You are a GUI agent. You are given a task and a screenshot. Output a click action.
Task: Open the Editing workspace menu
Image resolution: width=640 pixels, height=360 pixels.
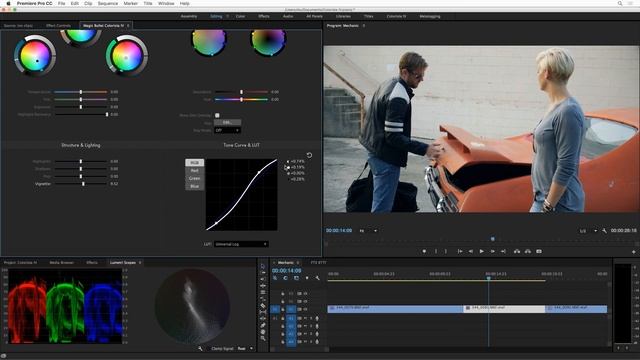[x=227, y=16]
